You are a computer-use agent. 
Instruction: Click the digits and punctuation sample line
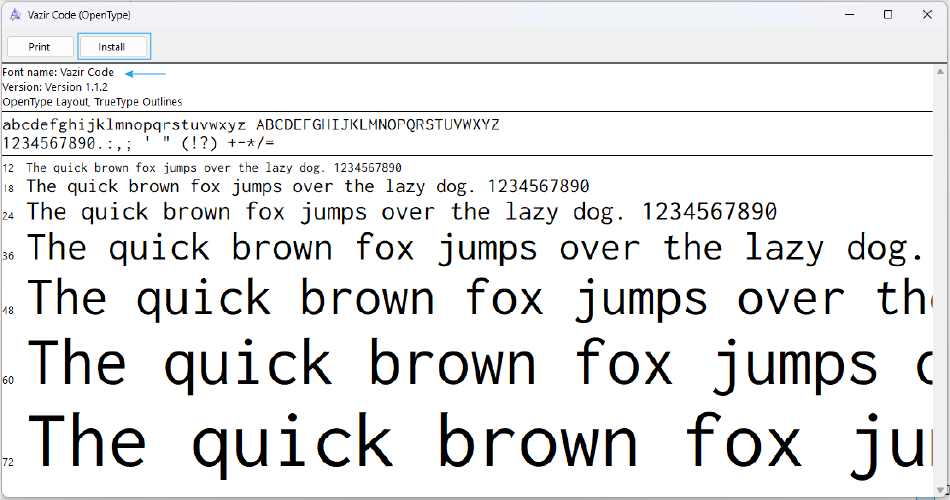(138, 143)
